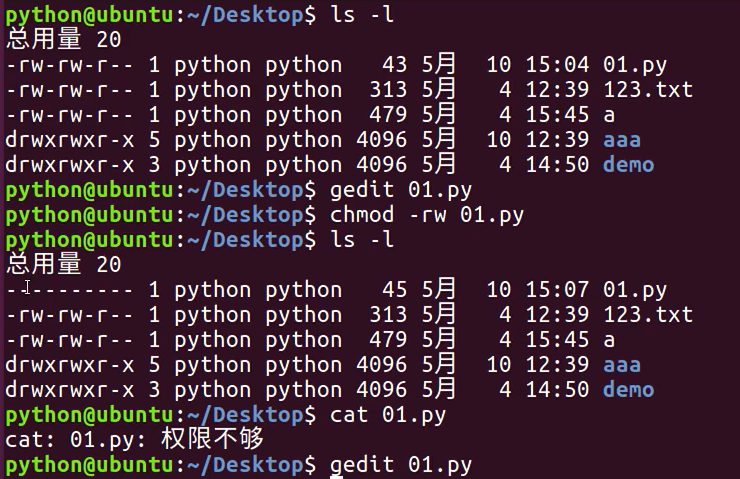Click the 'ls -l' command after the chmod line
Viewport: 740px width, 479px height.
point(362,240)
